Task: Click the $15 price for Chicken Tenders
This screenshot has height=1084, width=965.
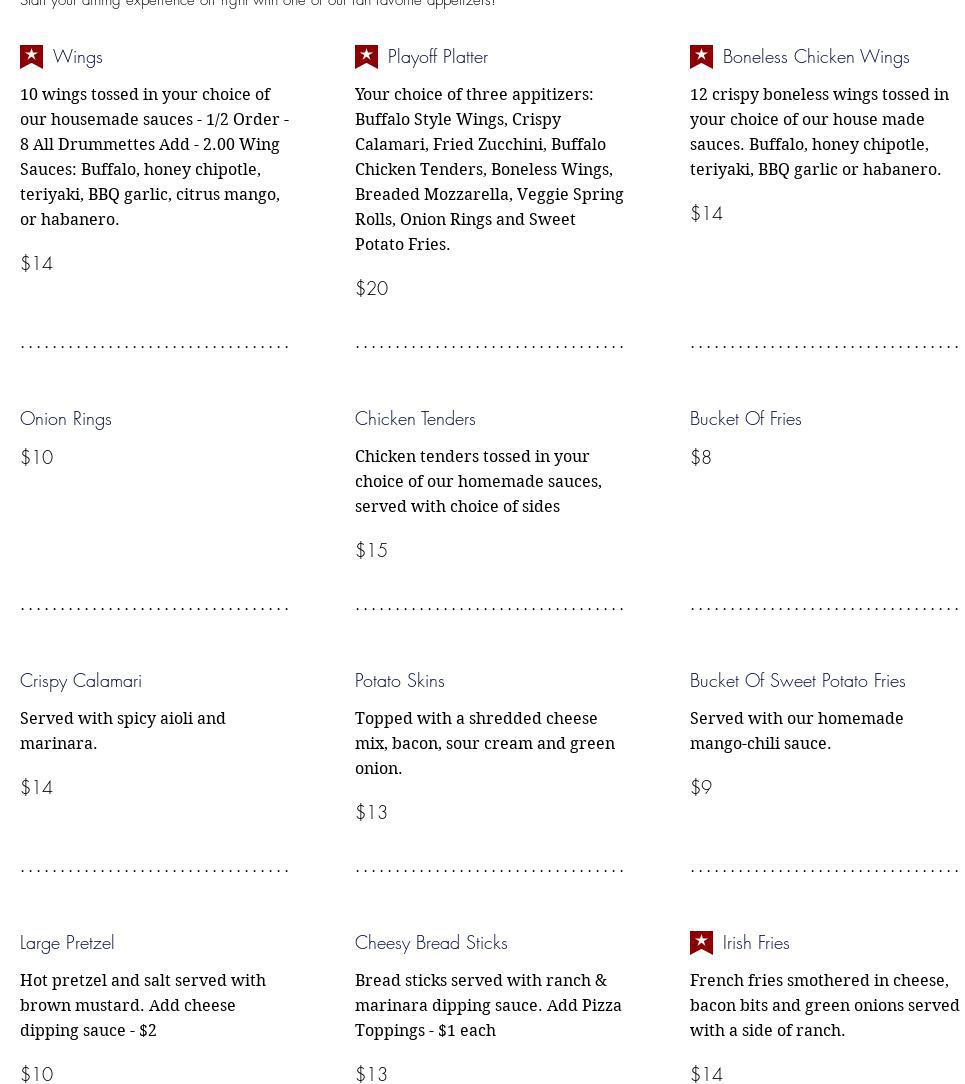Action: [371, 551]
